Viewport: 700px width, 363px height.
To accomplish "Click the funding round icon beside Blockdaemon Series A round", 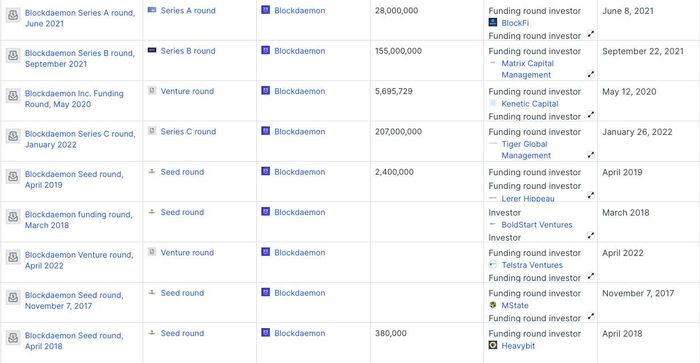I will tap(13, 15).
